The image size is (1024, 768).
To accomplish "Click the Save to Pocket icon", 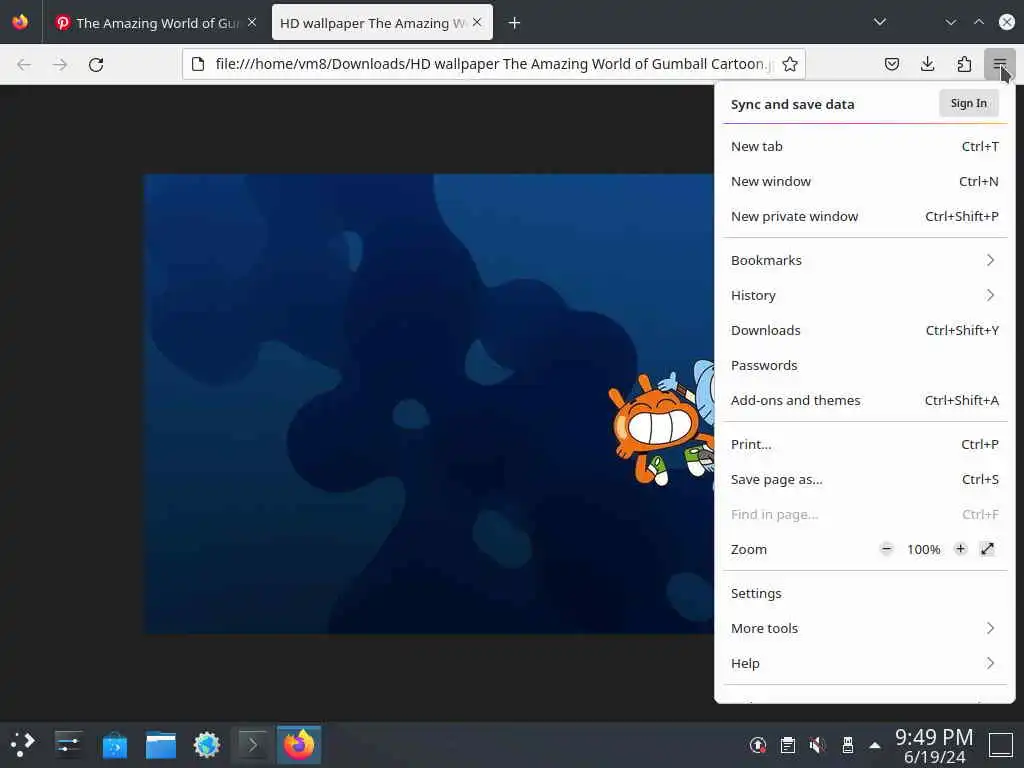I will (x=891, y=64).
